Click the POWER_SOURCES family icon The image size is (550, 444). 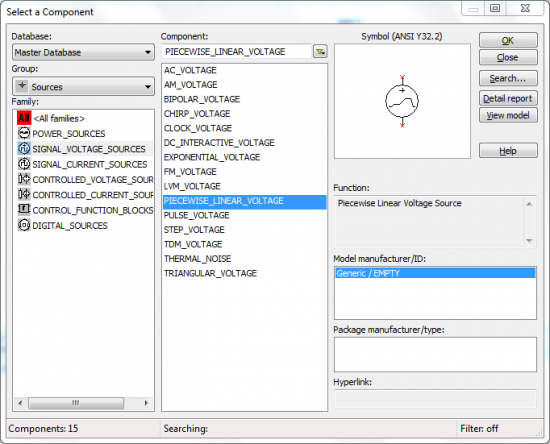click(24, 133)
